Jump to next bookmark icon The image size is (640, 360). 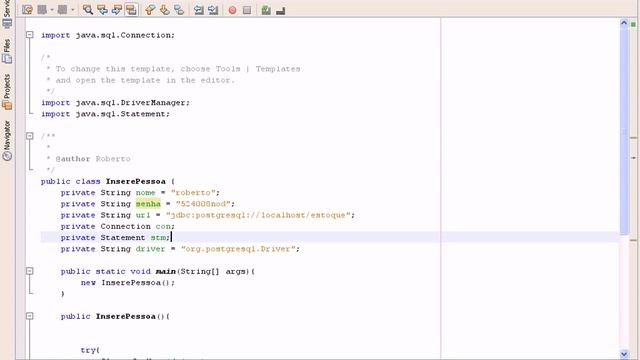coord(164,10)
